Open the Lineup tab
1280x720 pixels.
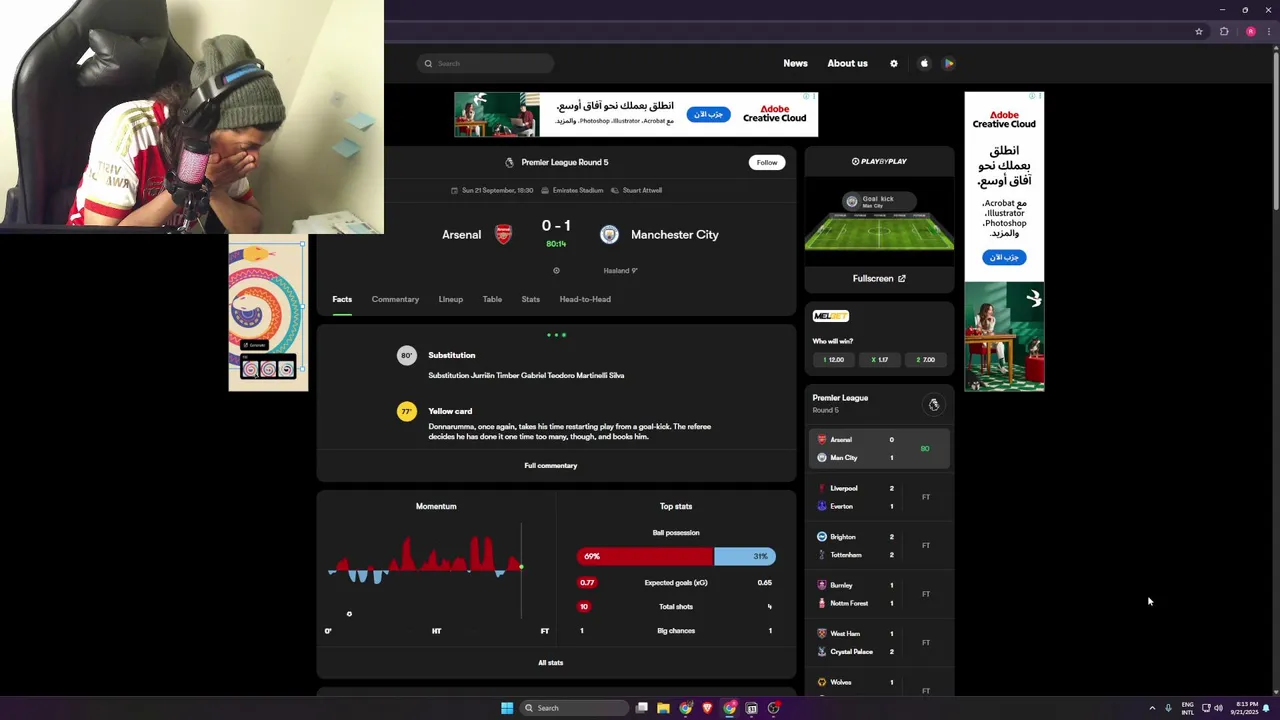click(450, 299)
